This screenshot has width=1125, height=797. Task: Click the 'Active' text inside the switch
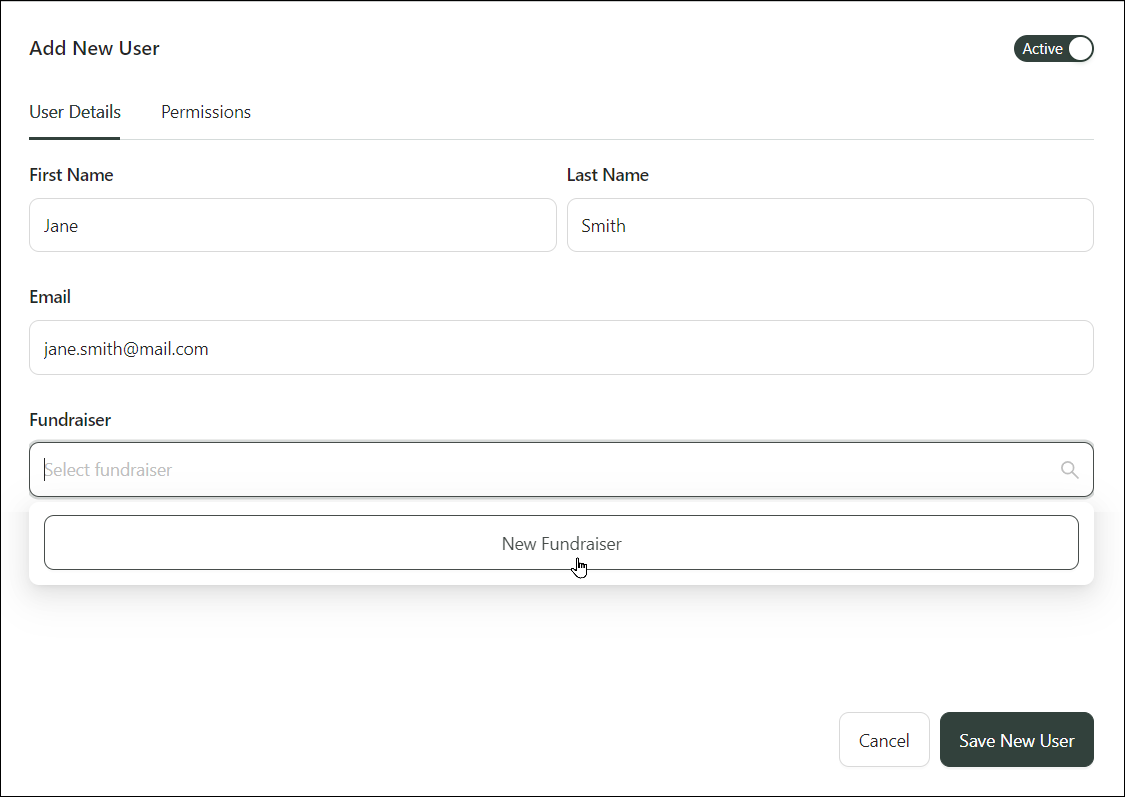1041,49
